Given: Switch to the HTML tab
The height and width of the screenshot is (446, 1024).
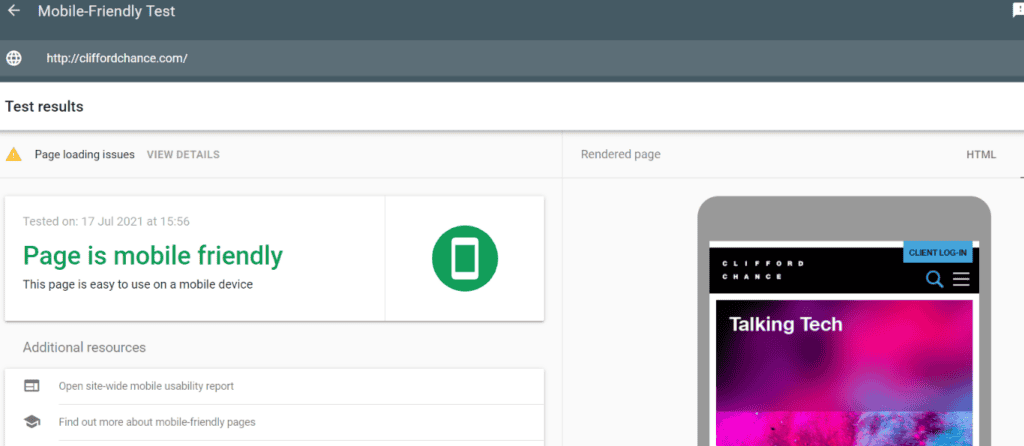Looking at the screenshot, I should [x=981, y=155].
